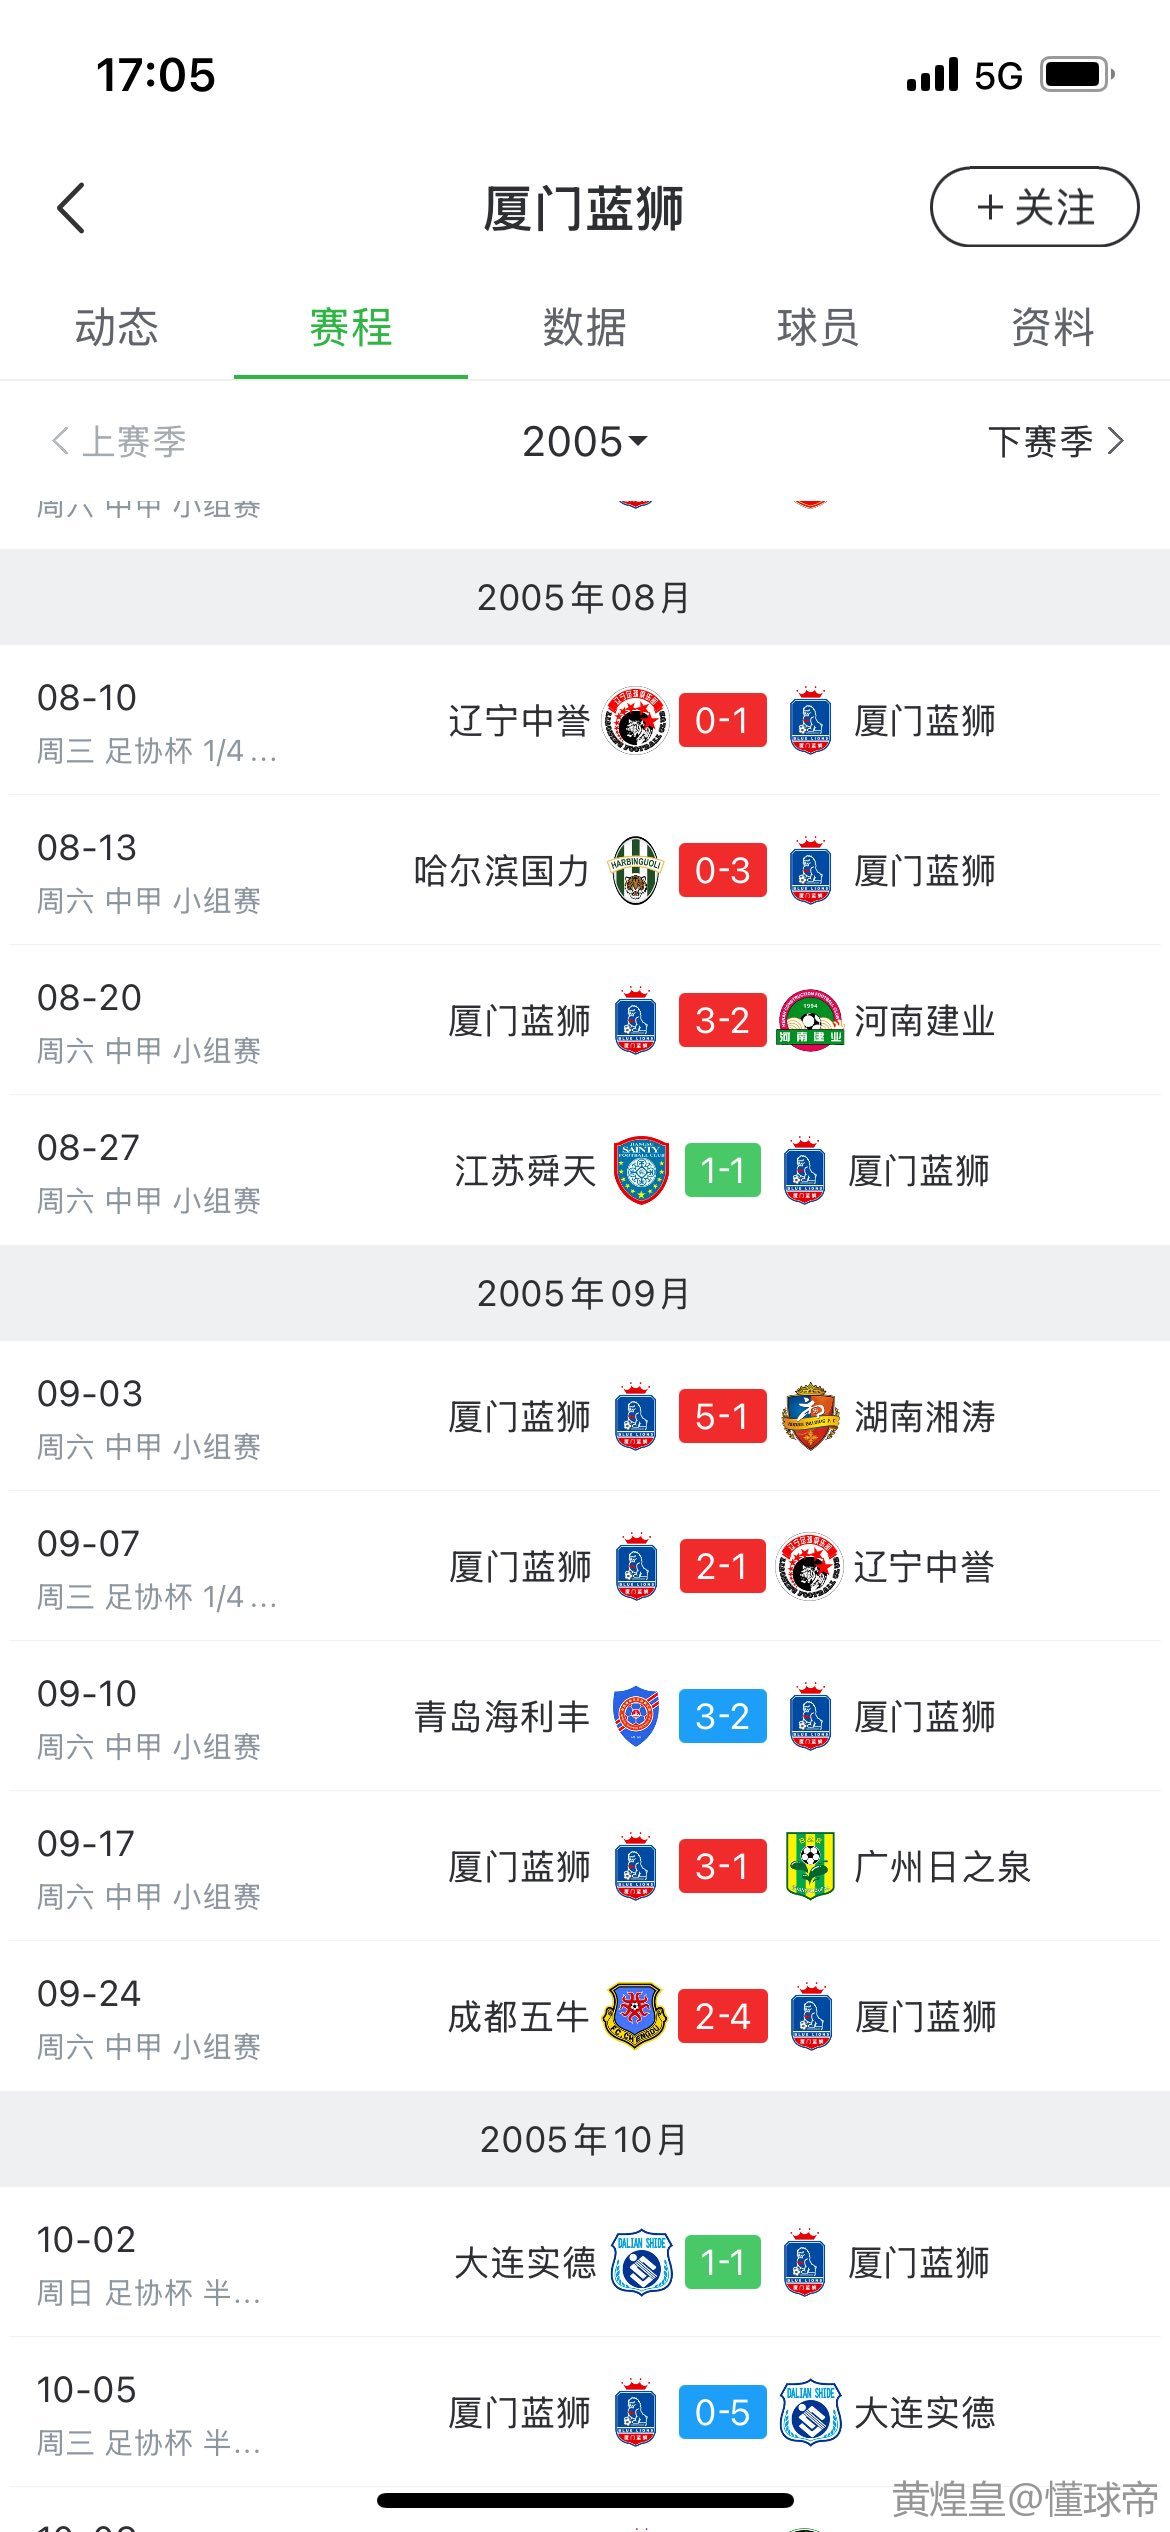Switch to the 球员 tab
The image size is (1170, 2532).
click(x=818, y=327)
